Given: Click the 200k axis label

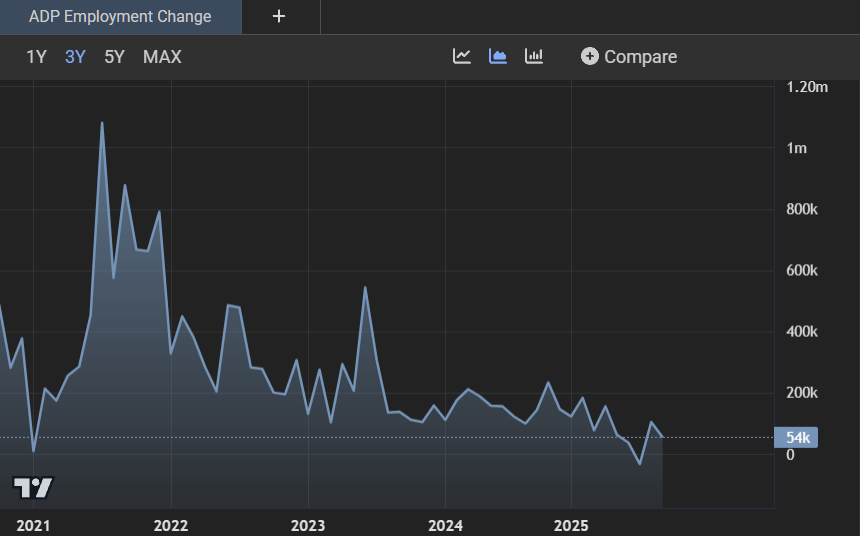Looking at the screenshot, I should (801, 393).
